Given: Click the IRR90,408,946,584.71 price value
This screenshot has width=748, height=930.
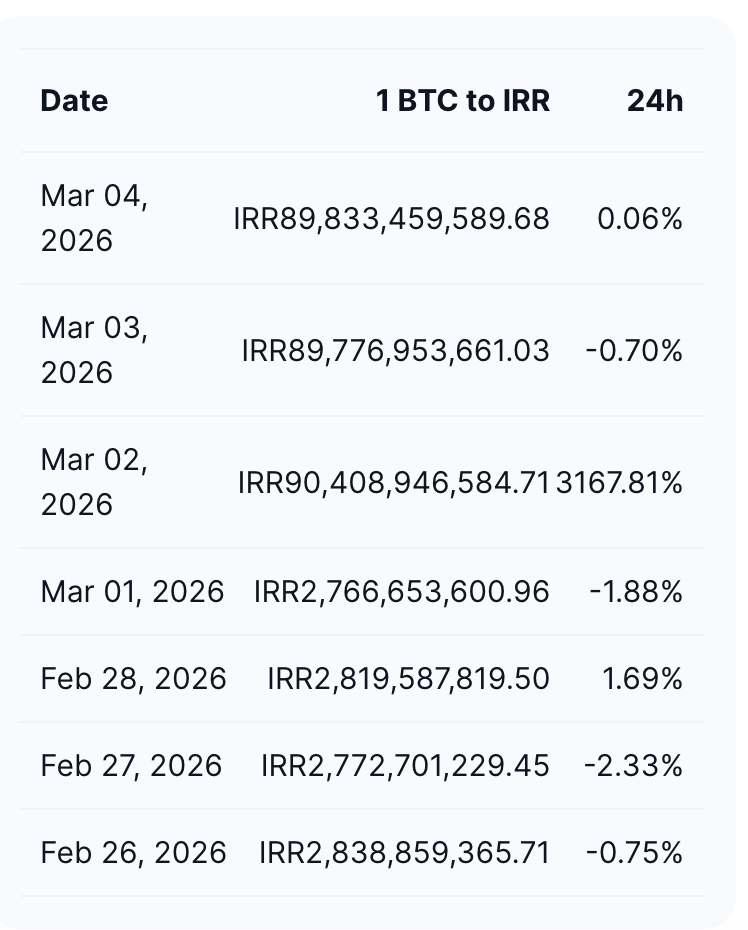Looking at the screenshot, I should tap(394, 483).
